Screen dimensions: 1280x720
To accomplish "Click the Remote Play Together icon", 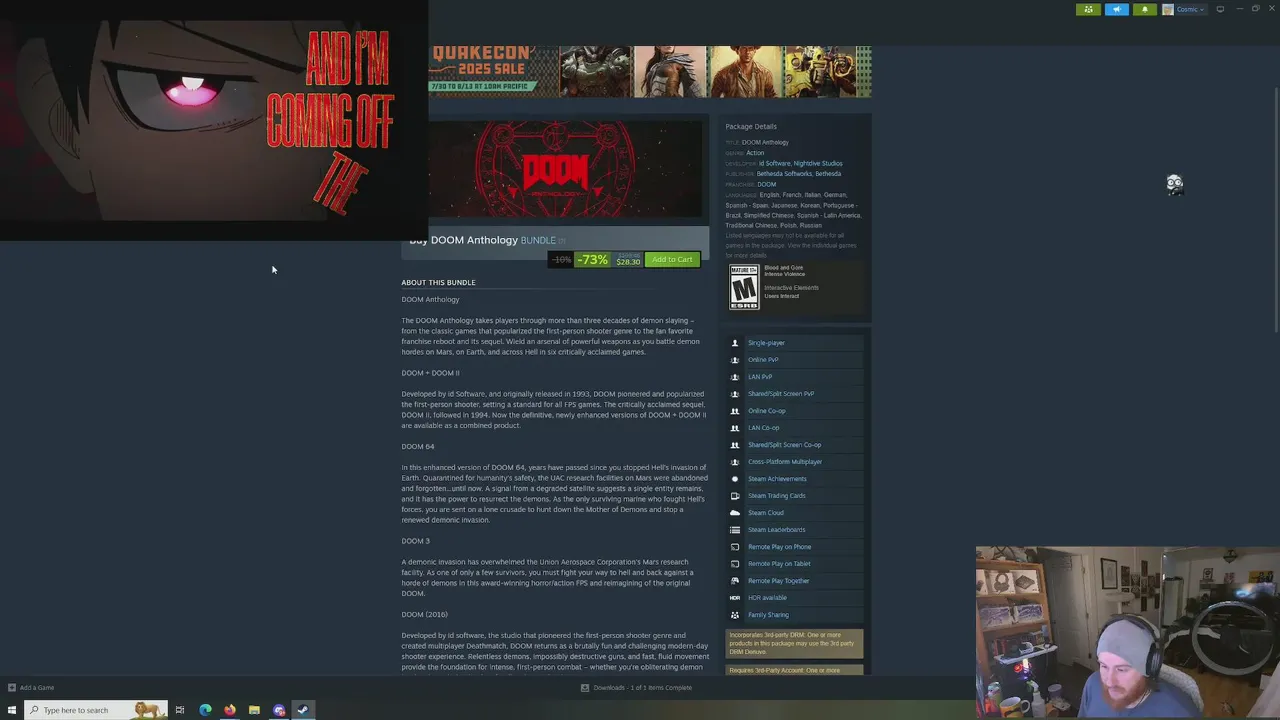I will pyautogui.click(x=735, y=581).
